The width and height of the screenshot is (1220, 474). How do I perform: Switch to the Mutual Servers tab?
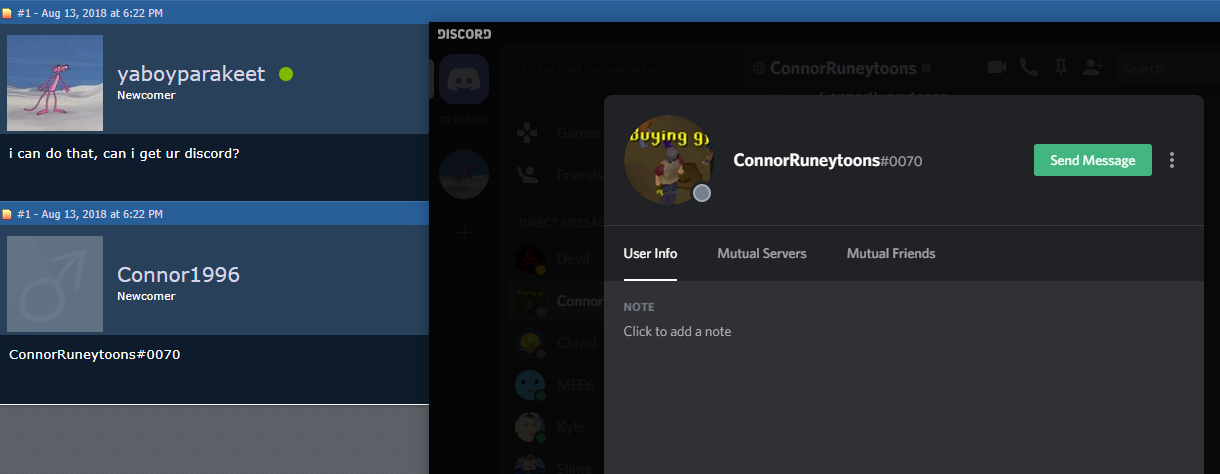762,253
